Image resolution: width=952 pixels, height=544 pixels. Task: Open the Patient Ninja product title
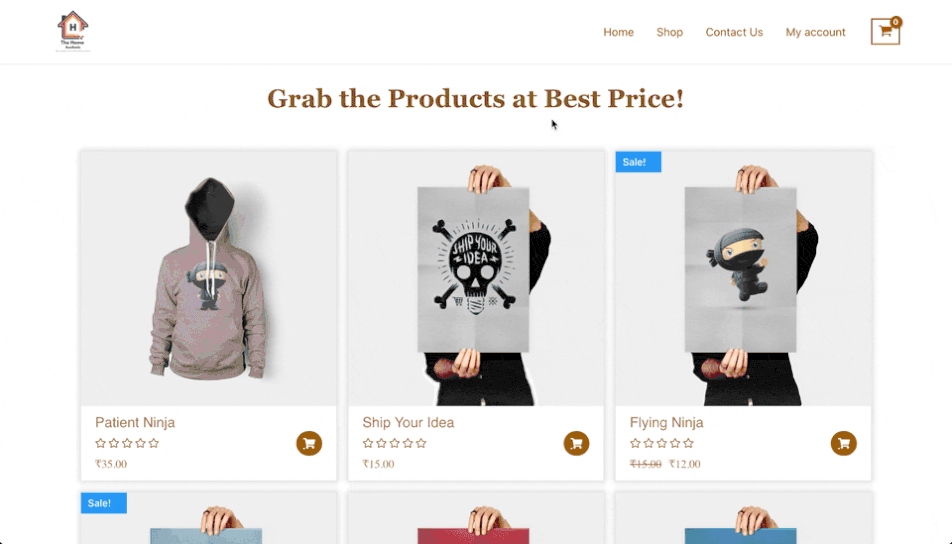pyautogui.click(x=135, y=423)
